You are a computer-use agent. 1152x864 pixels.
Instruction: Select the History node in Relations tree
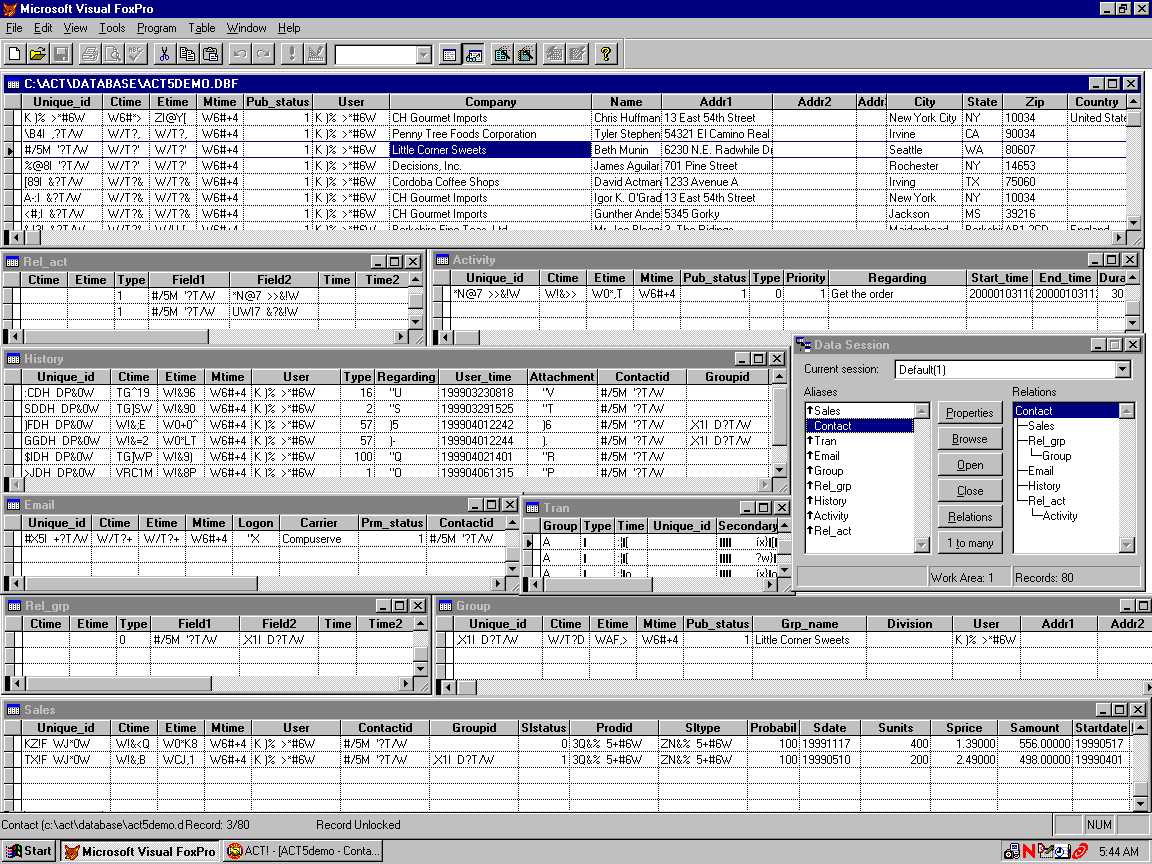point(1044,486)
